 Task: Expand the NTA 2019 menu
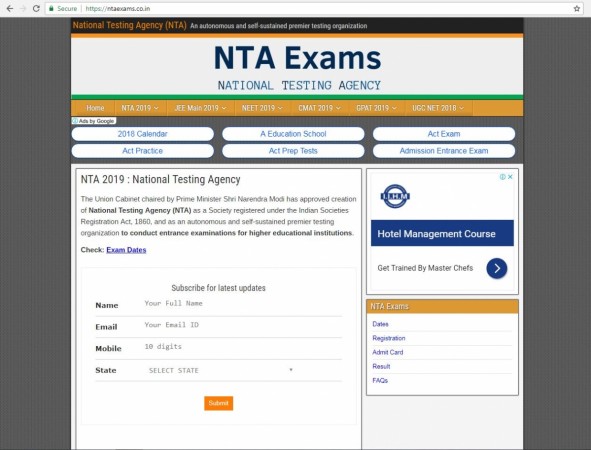point(140,108)
